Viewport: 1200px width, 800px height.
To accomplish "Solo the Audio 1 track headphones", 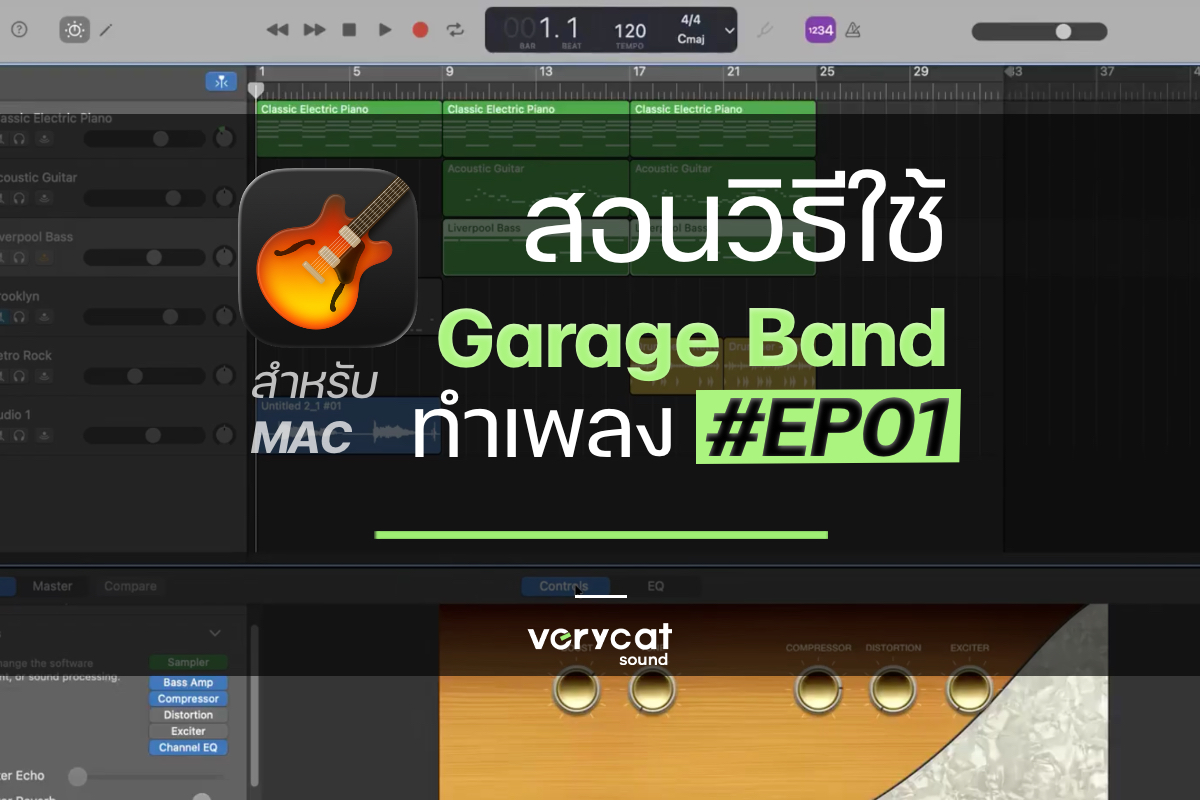I will (x=19, y=436).
